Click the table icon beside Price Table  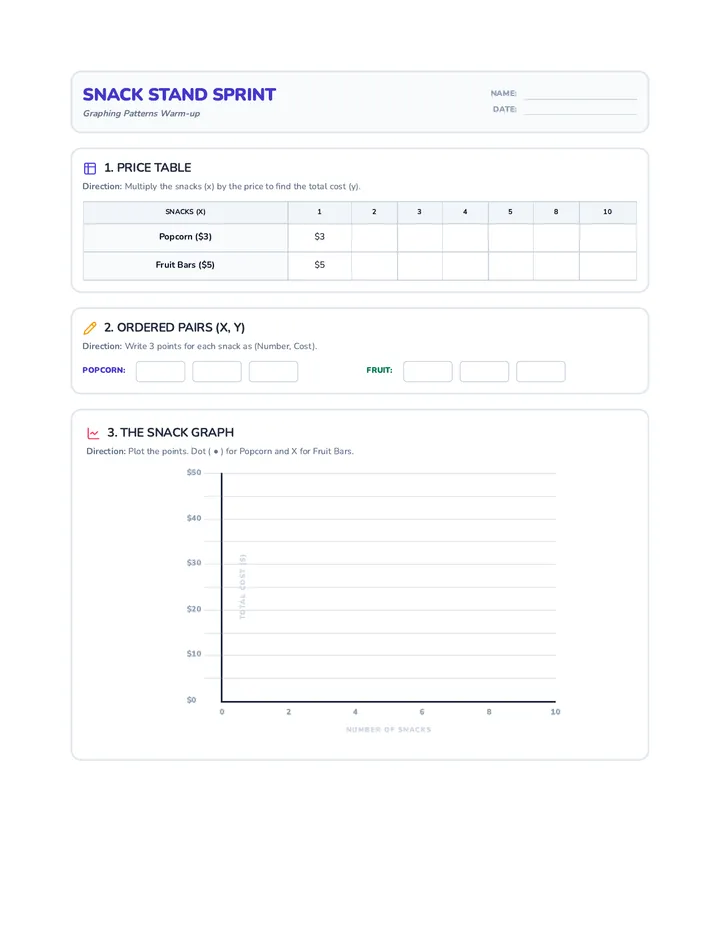tap(90, 168)
